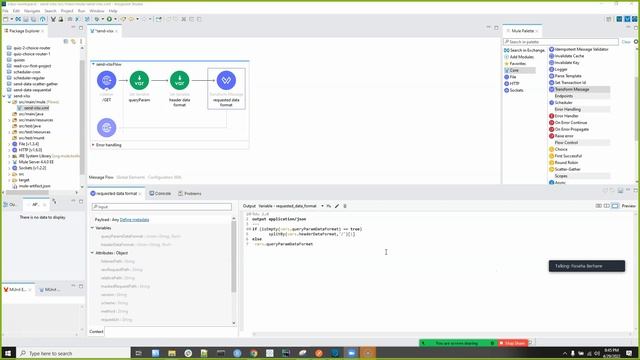Select requested data format Transform Message node
This screenshot has height=360, width=640.
point(226,80)
